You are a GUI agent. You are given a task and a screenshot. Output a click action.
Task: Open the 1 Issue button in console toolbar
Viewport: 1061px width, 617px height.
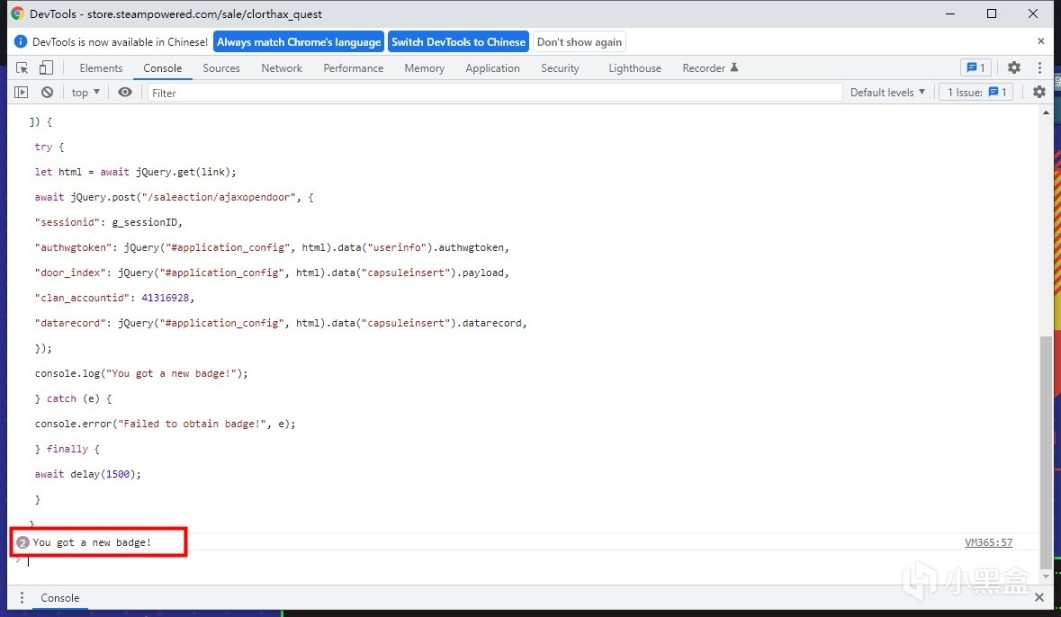[976, 92]
